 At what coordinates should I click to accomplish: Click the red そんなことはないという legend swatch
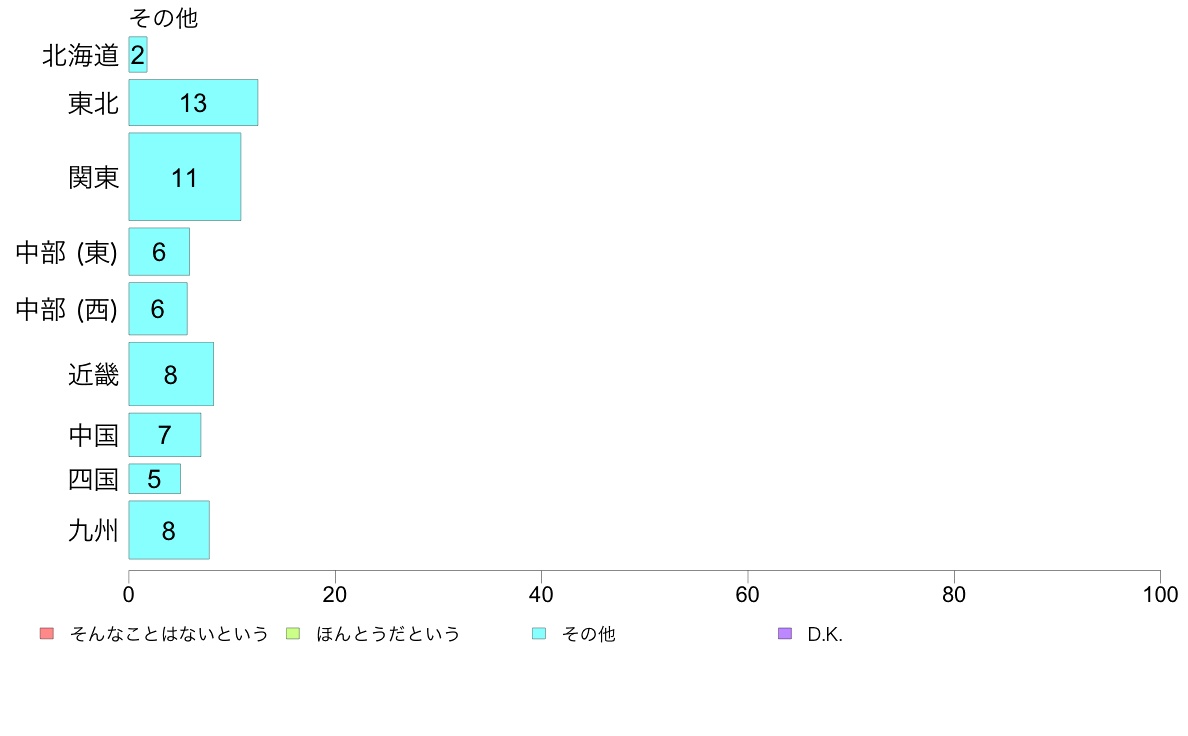pyautogui.click(x=47, y=634)
